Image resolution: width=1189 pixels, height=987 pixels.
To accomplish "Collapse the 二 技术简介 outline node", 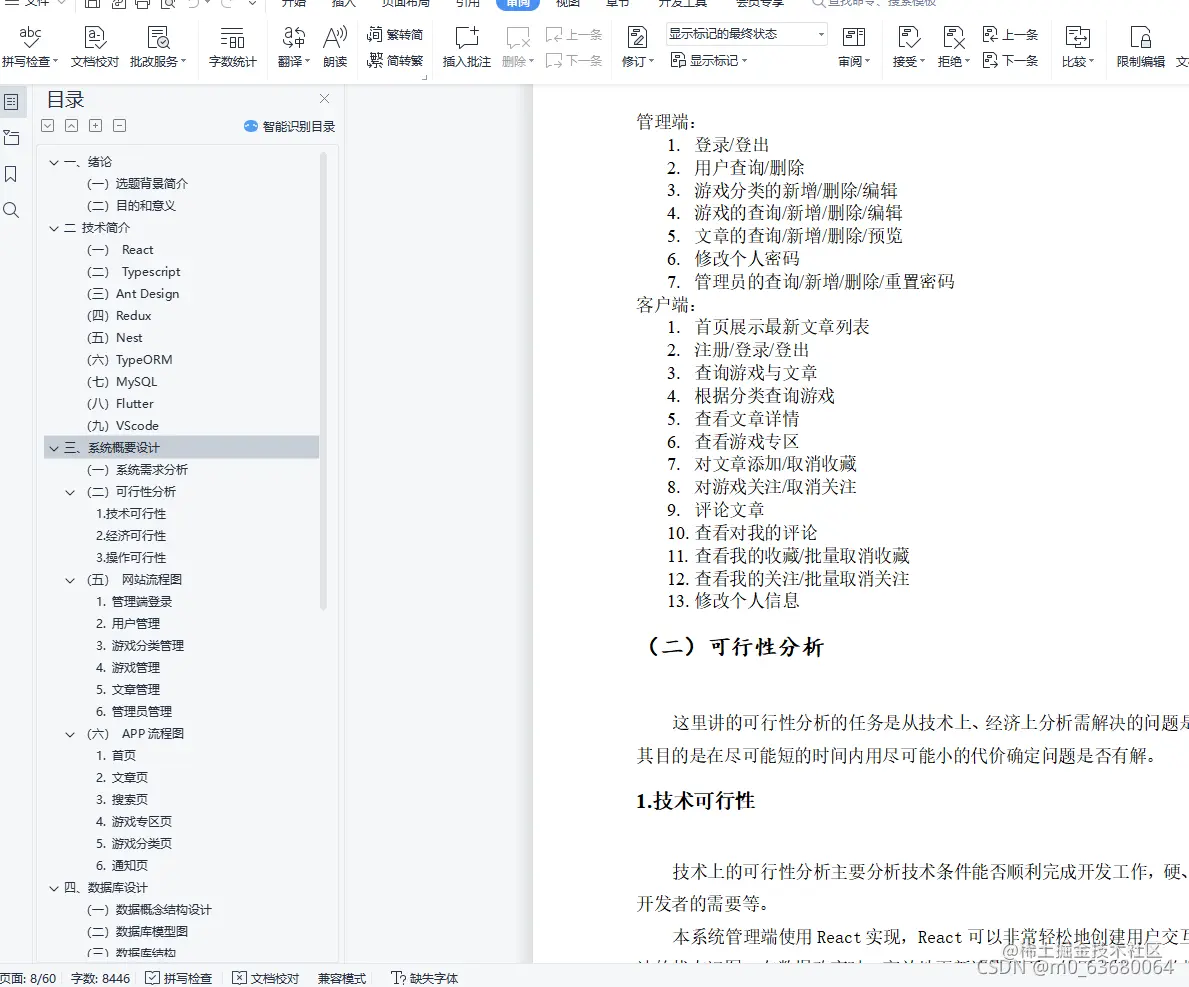I will pyautogui.click(x=54, y=228).
